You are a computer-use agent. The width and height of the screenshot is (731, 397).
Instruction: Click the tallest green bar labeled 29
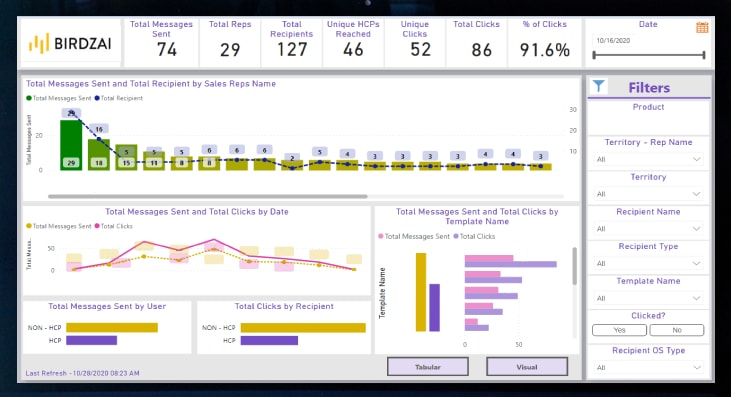point(71,145)
